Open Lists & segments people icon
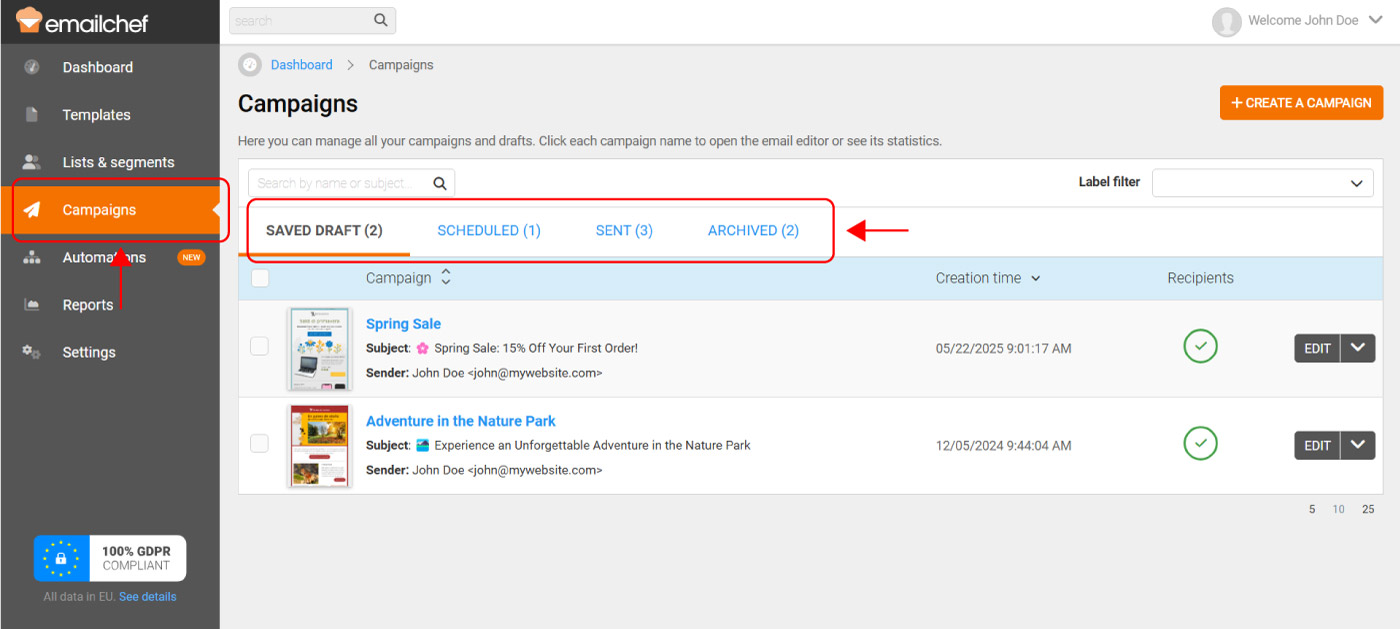Screen dimensions: 1400x629 point(32,162)
